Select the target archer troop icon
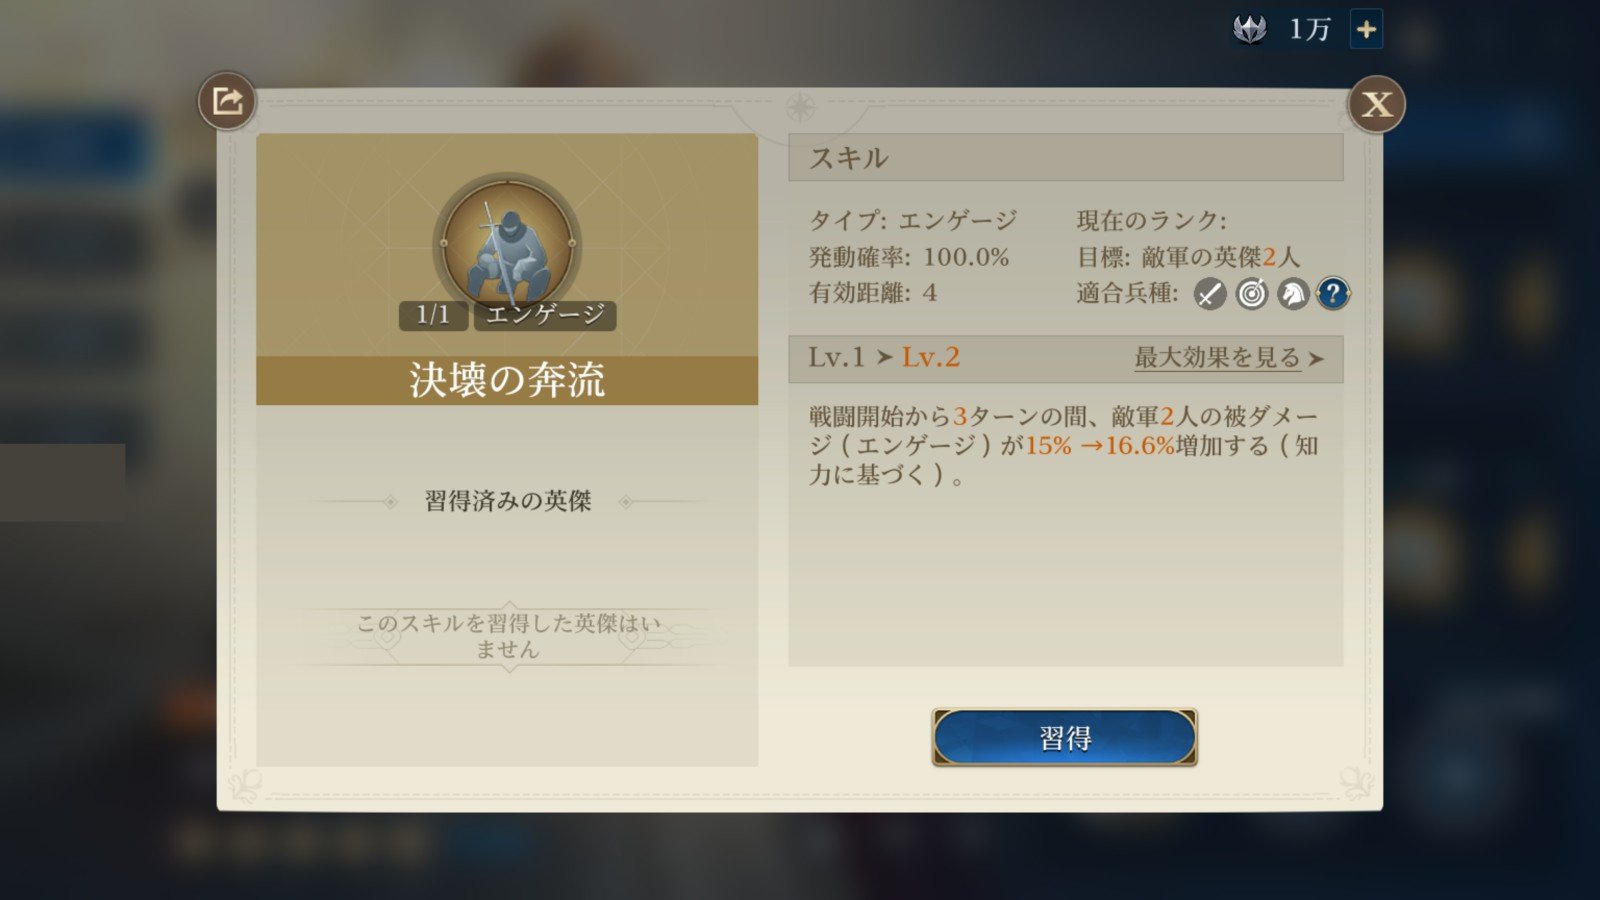The height and width of the screenshot is (900, 1600). click(1252, 293)
